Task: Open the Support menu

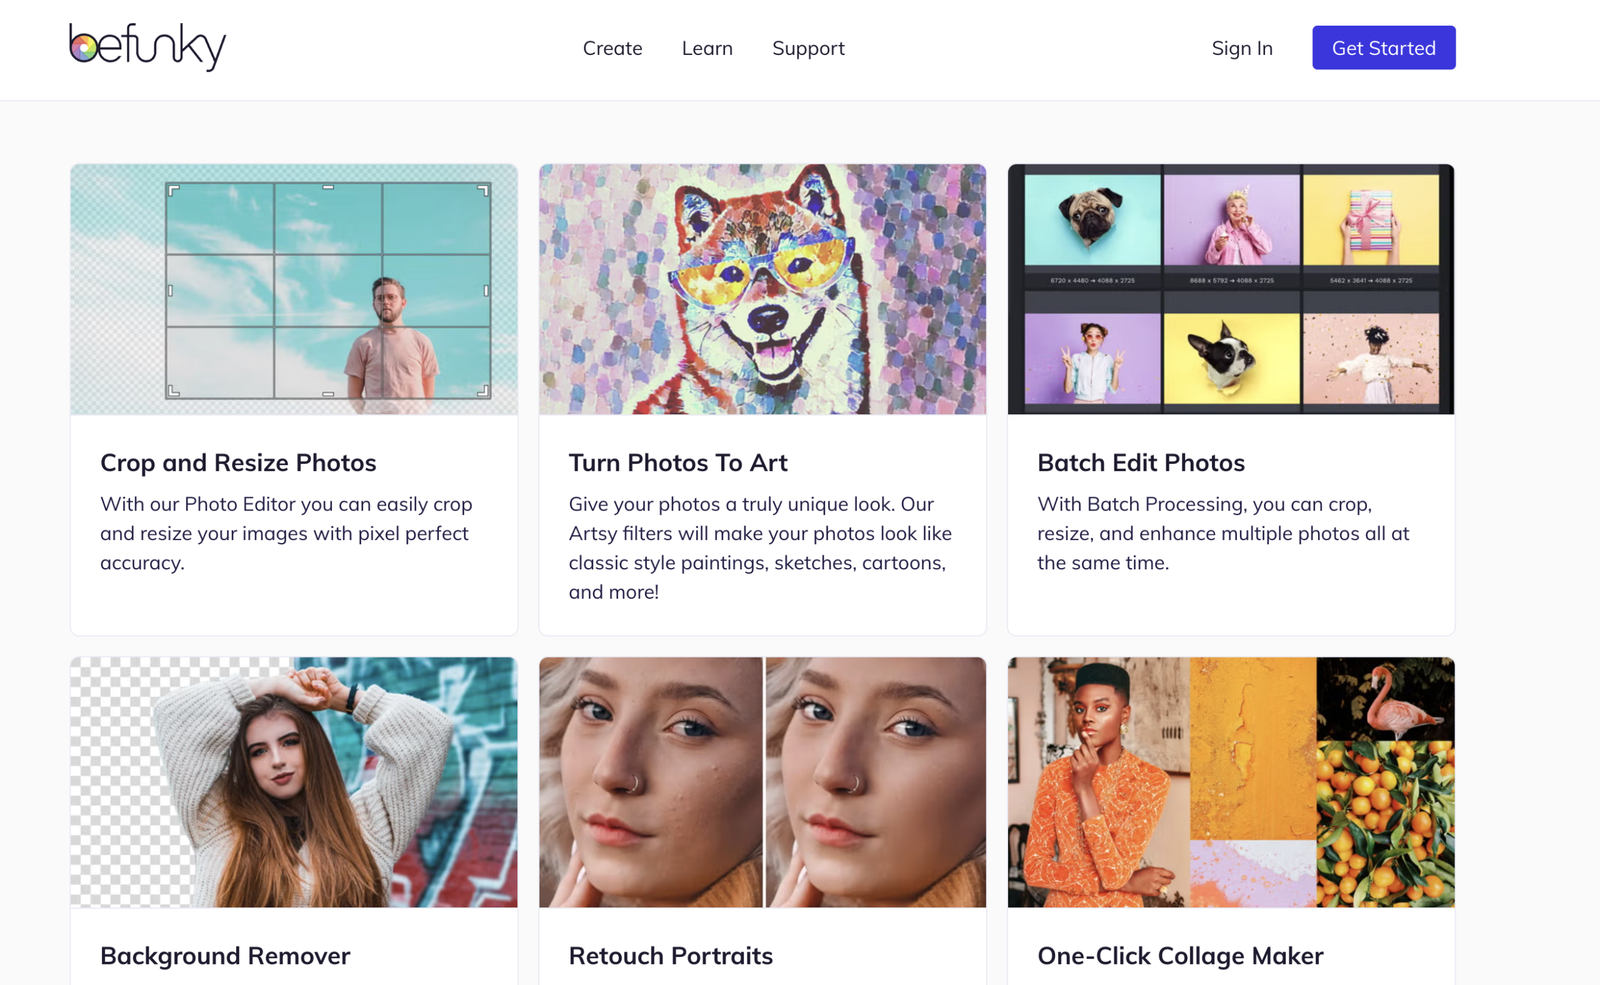Action: (x=808, y=49)
